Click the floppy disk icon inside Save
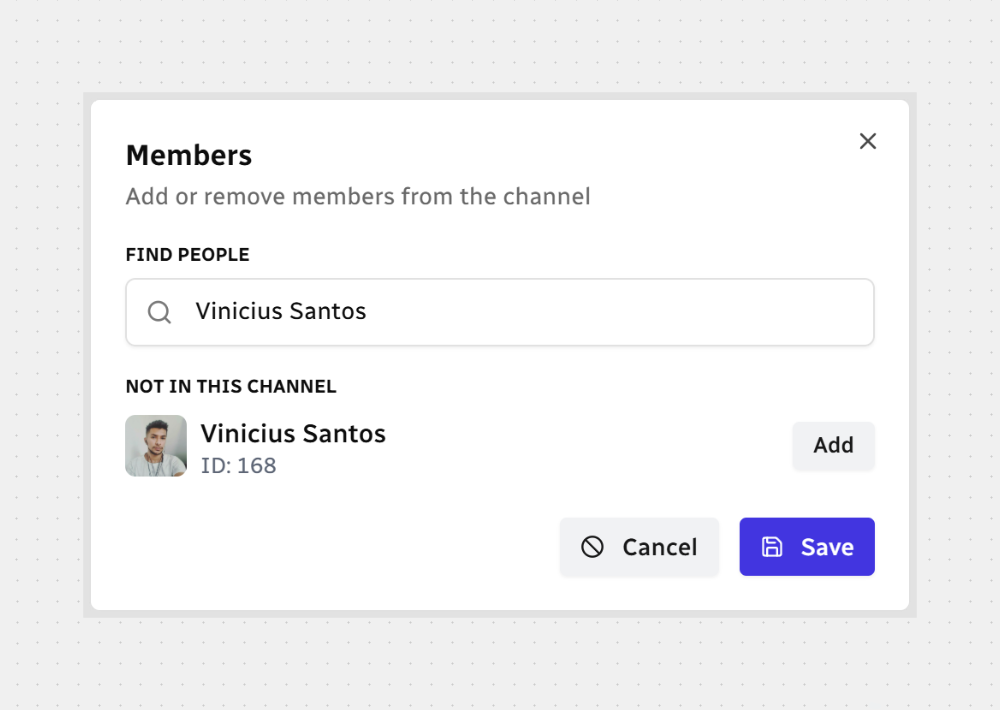 [x=772, y=547]
